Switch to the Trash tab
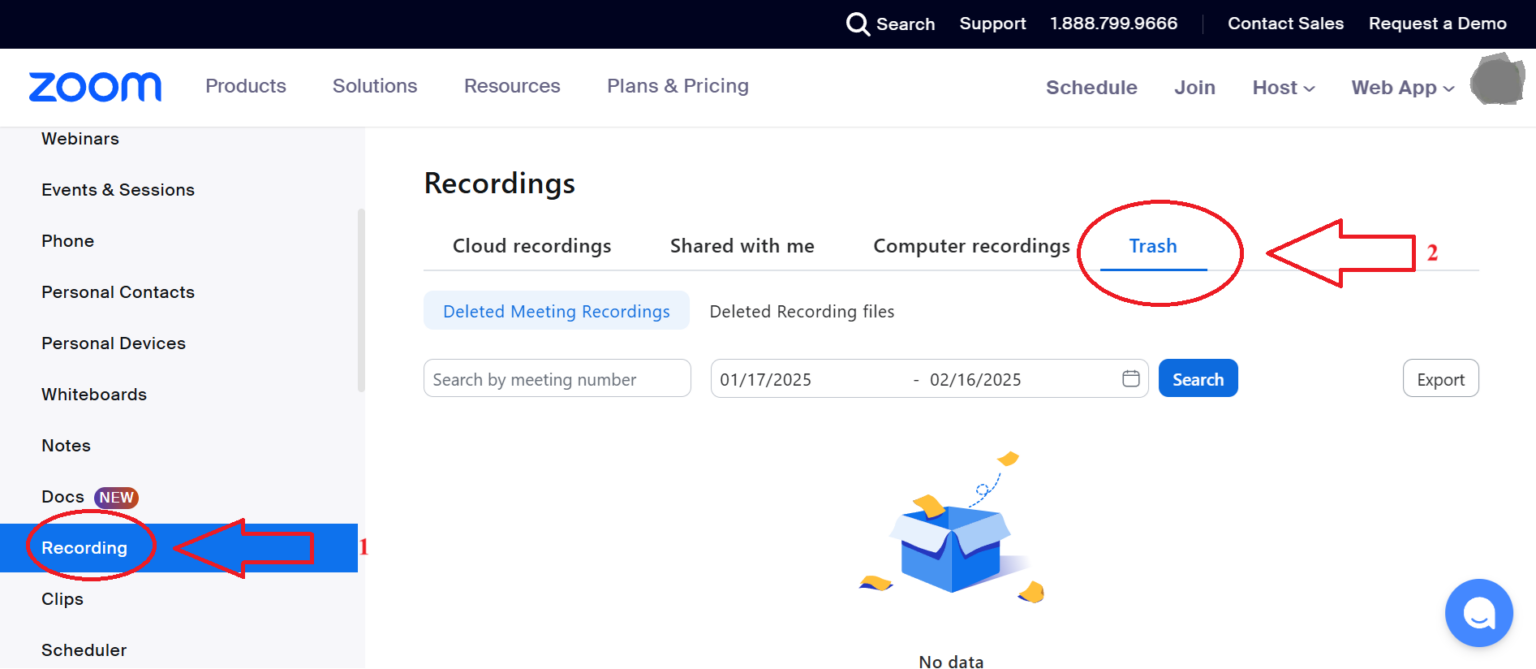The height and width of the screenshot is (669, 1536). pyautogui.click(x=1152, y=245)
